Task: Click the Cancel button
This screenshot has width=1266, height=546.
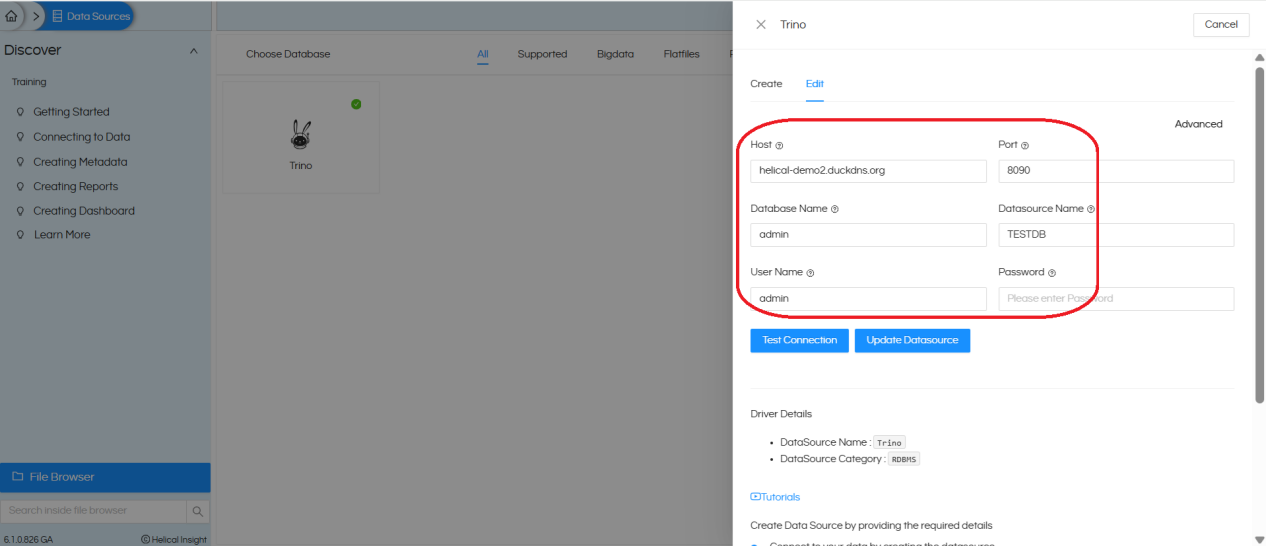Action: (x=1221, y=25)
